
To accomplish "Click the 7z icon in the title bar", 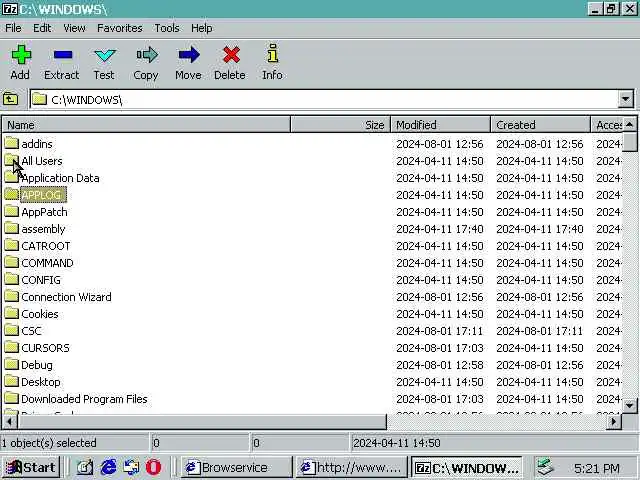I will coord(10,9).
